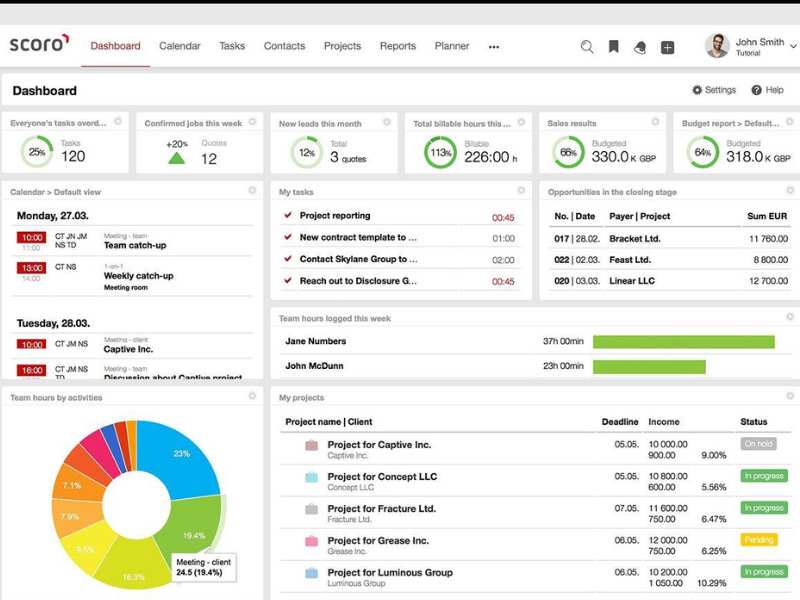This screenshot has height=600, width=800.
Task: Open the Planner tab
Action: [x=452, y=46]
